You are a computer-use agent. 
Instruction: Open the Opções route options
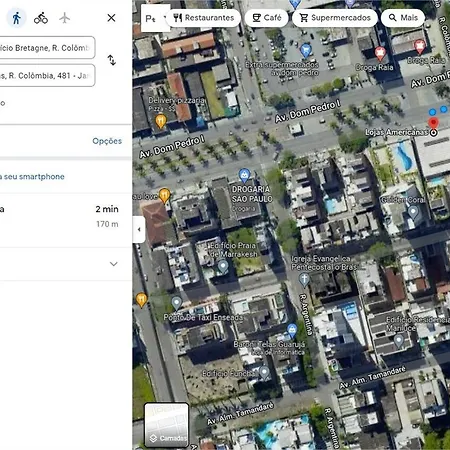click(x=107, y=141)
